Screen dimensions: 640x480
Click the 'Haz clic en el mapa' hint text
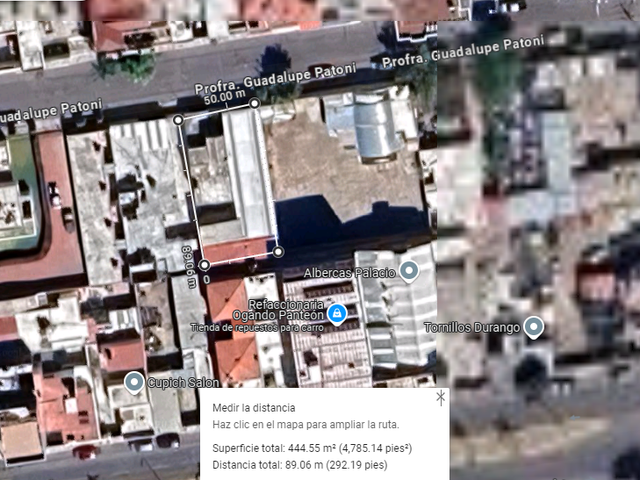point(306,424)
